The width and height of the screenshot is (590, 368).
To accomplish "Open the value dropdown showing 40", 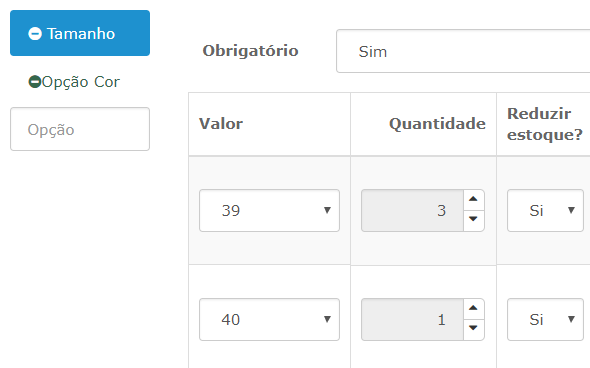I will 269,319.
